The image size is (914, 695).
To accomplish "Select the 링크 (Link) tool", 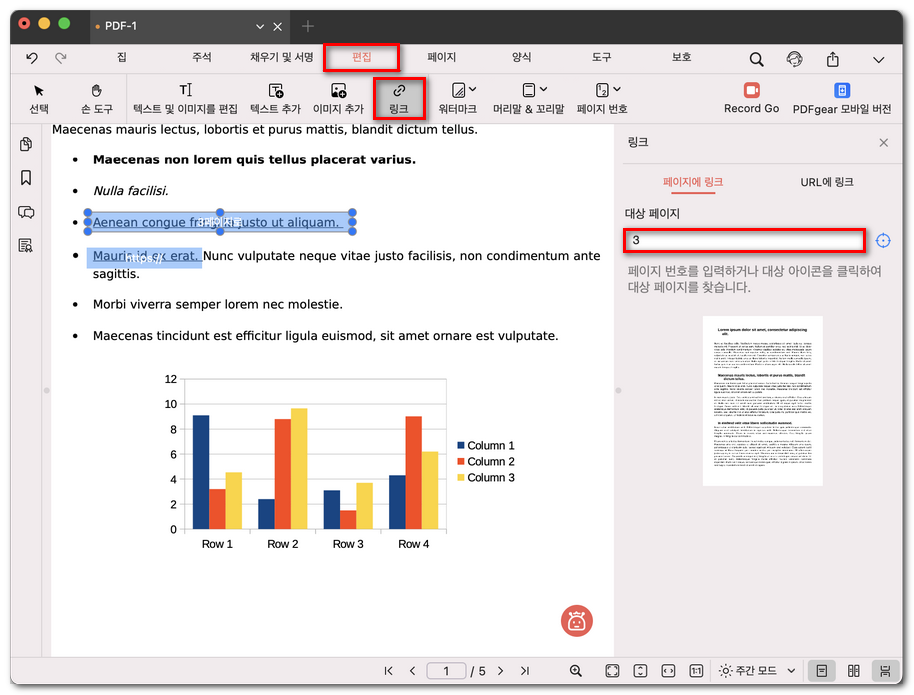I will coord(399,98).
